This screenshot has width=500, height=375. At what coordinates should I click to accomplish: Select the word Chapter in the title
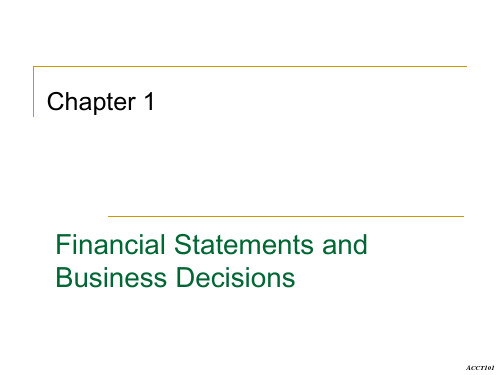pos(91,102)
